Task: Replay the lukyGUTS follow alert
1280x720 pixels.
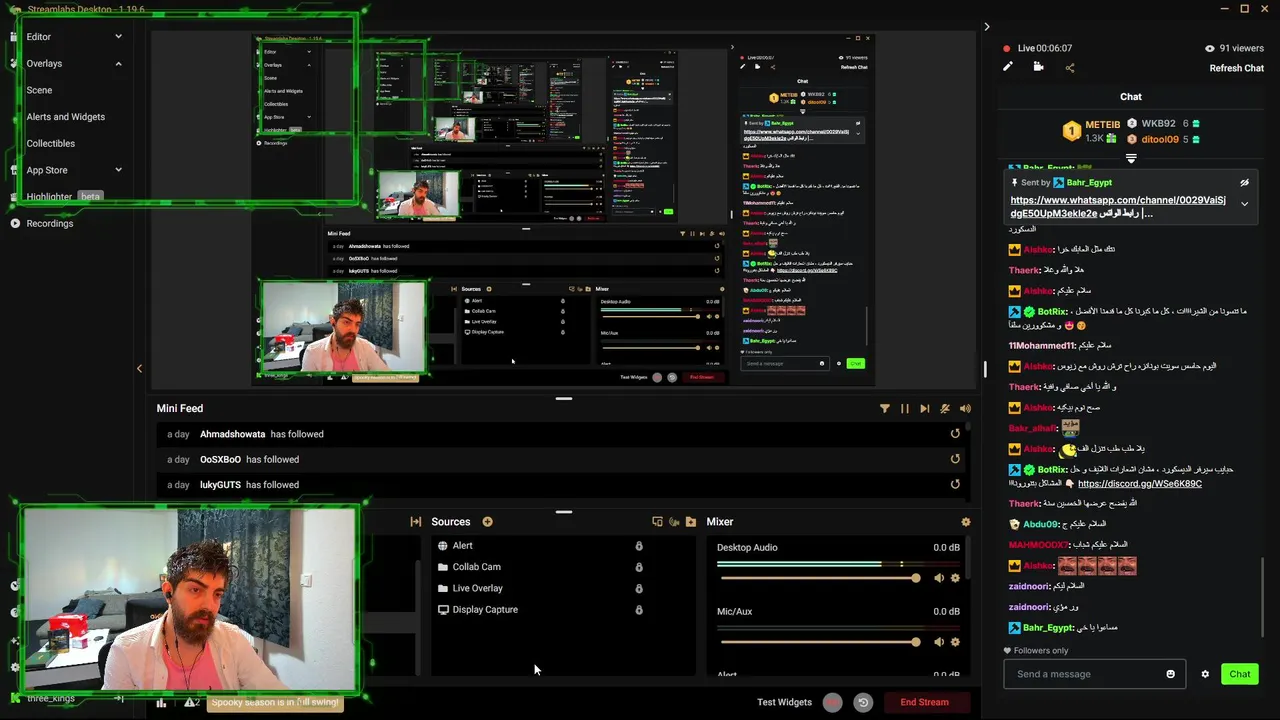Action: click(955, 484)
